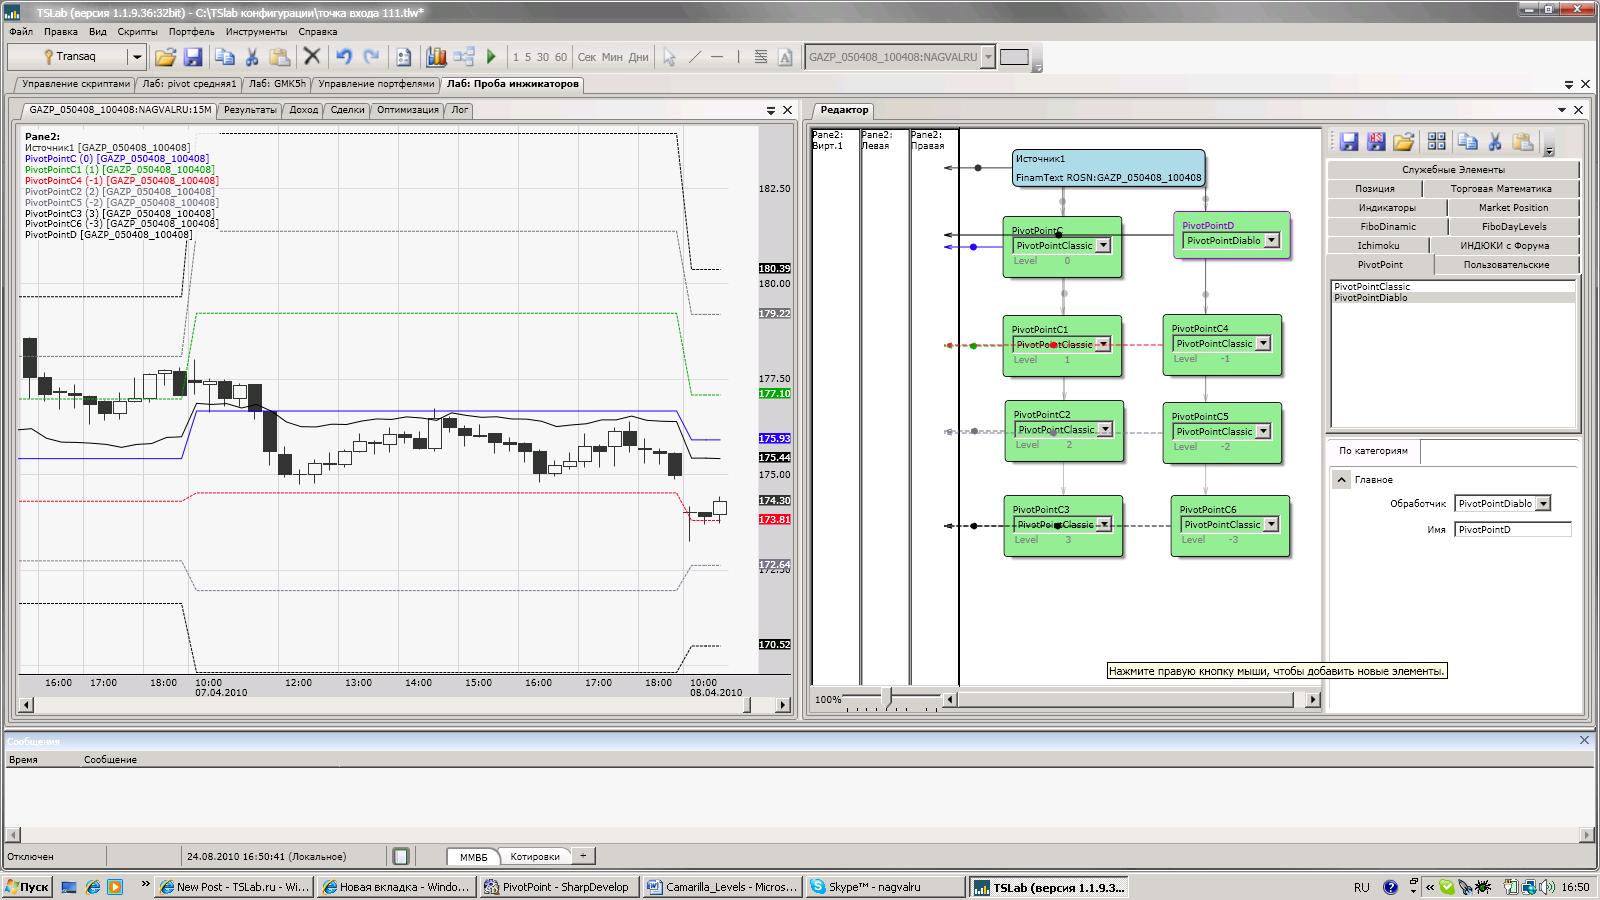Screen dimensions: 1600x900
Task: Open the Индикаторы category button
Action: (x=1387, y=208)
